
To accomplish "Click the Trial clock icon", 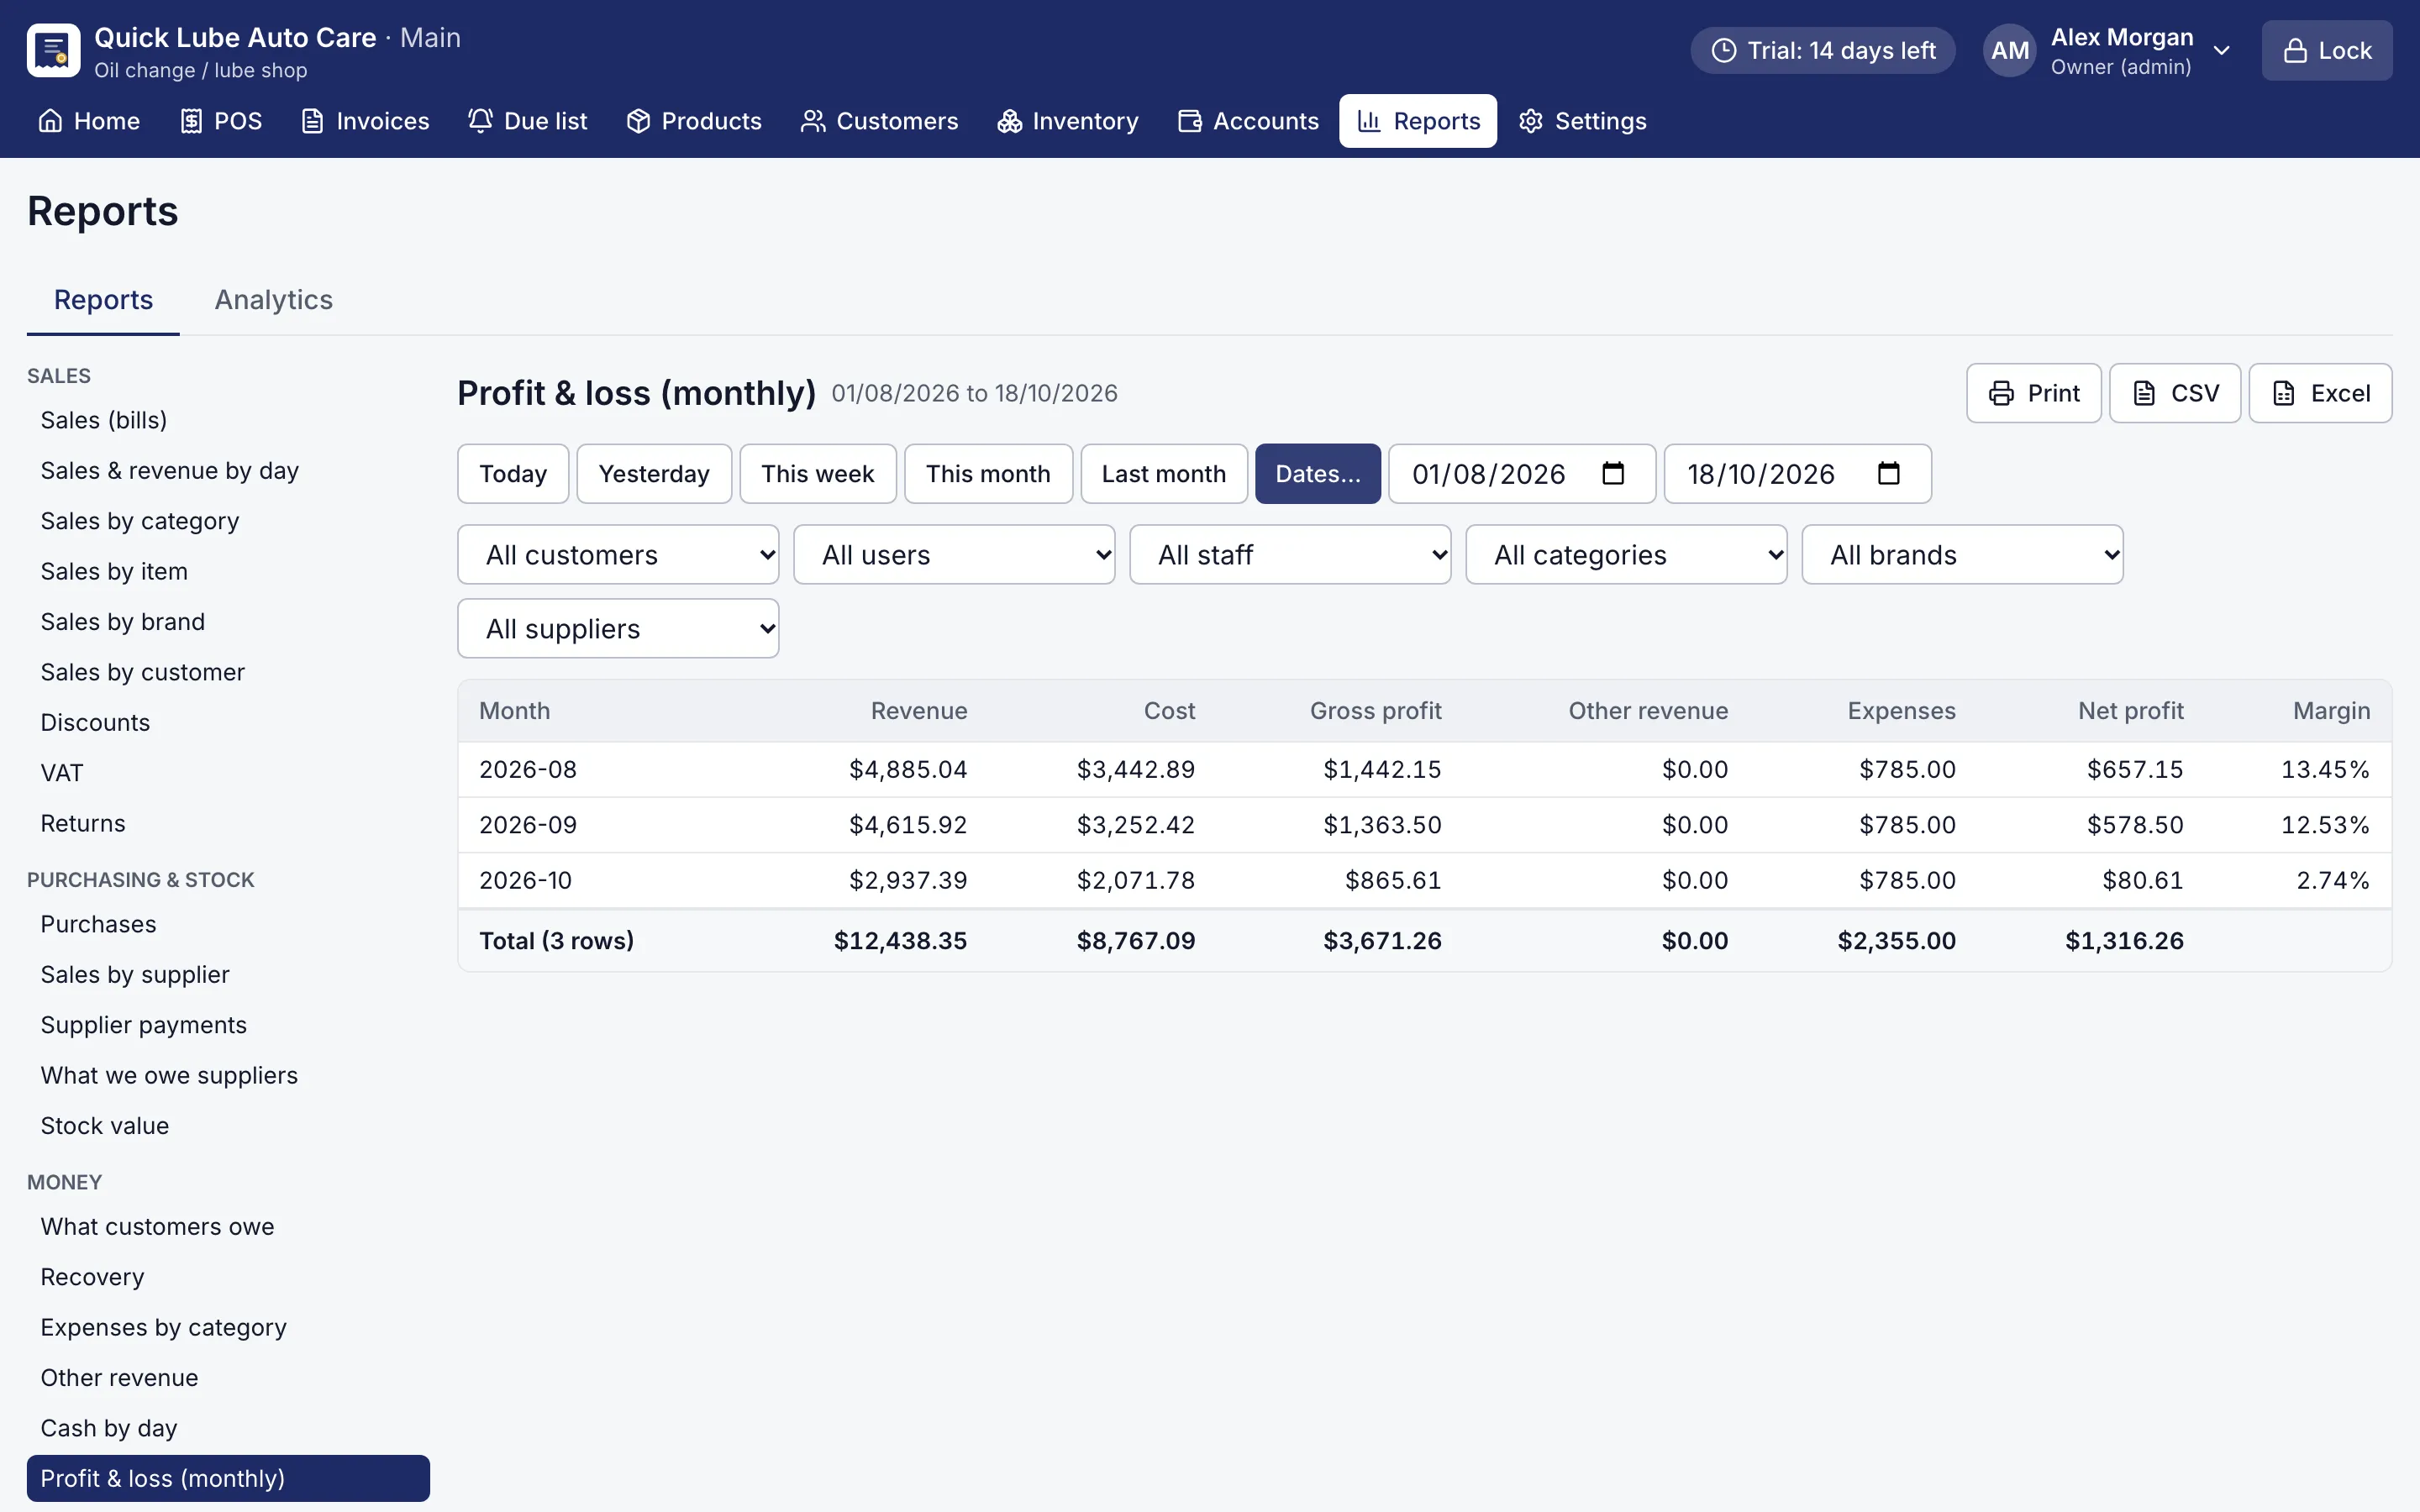I will pos(1724,50).
